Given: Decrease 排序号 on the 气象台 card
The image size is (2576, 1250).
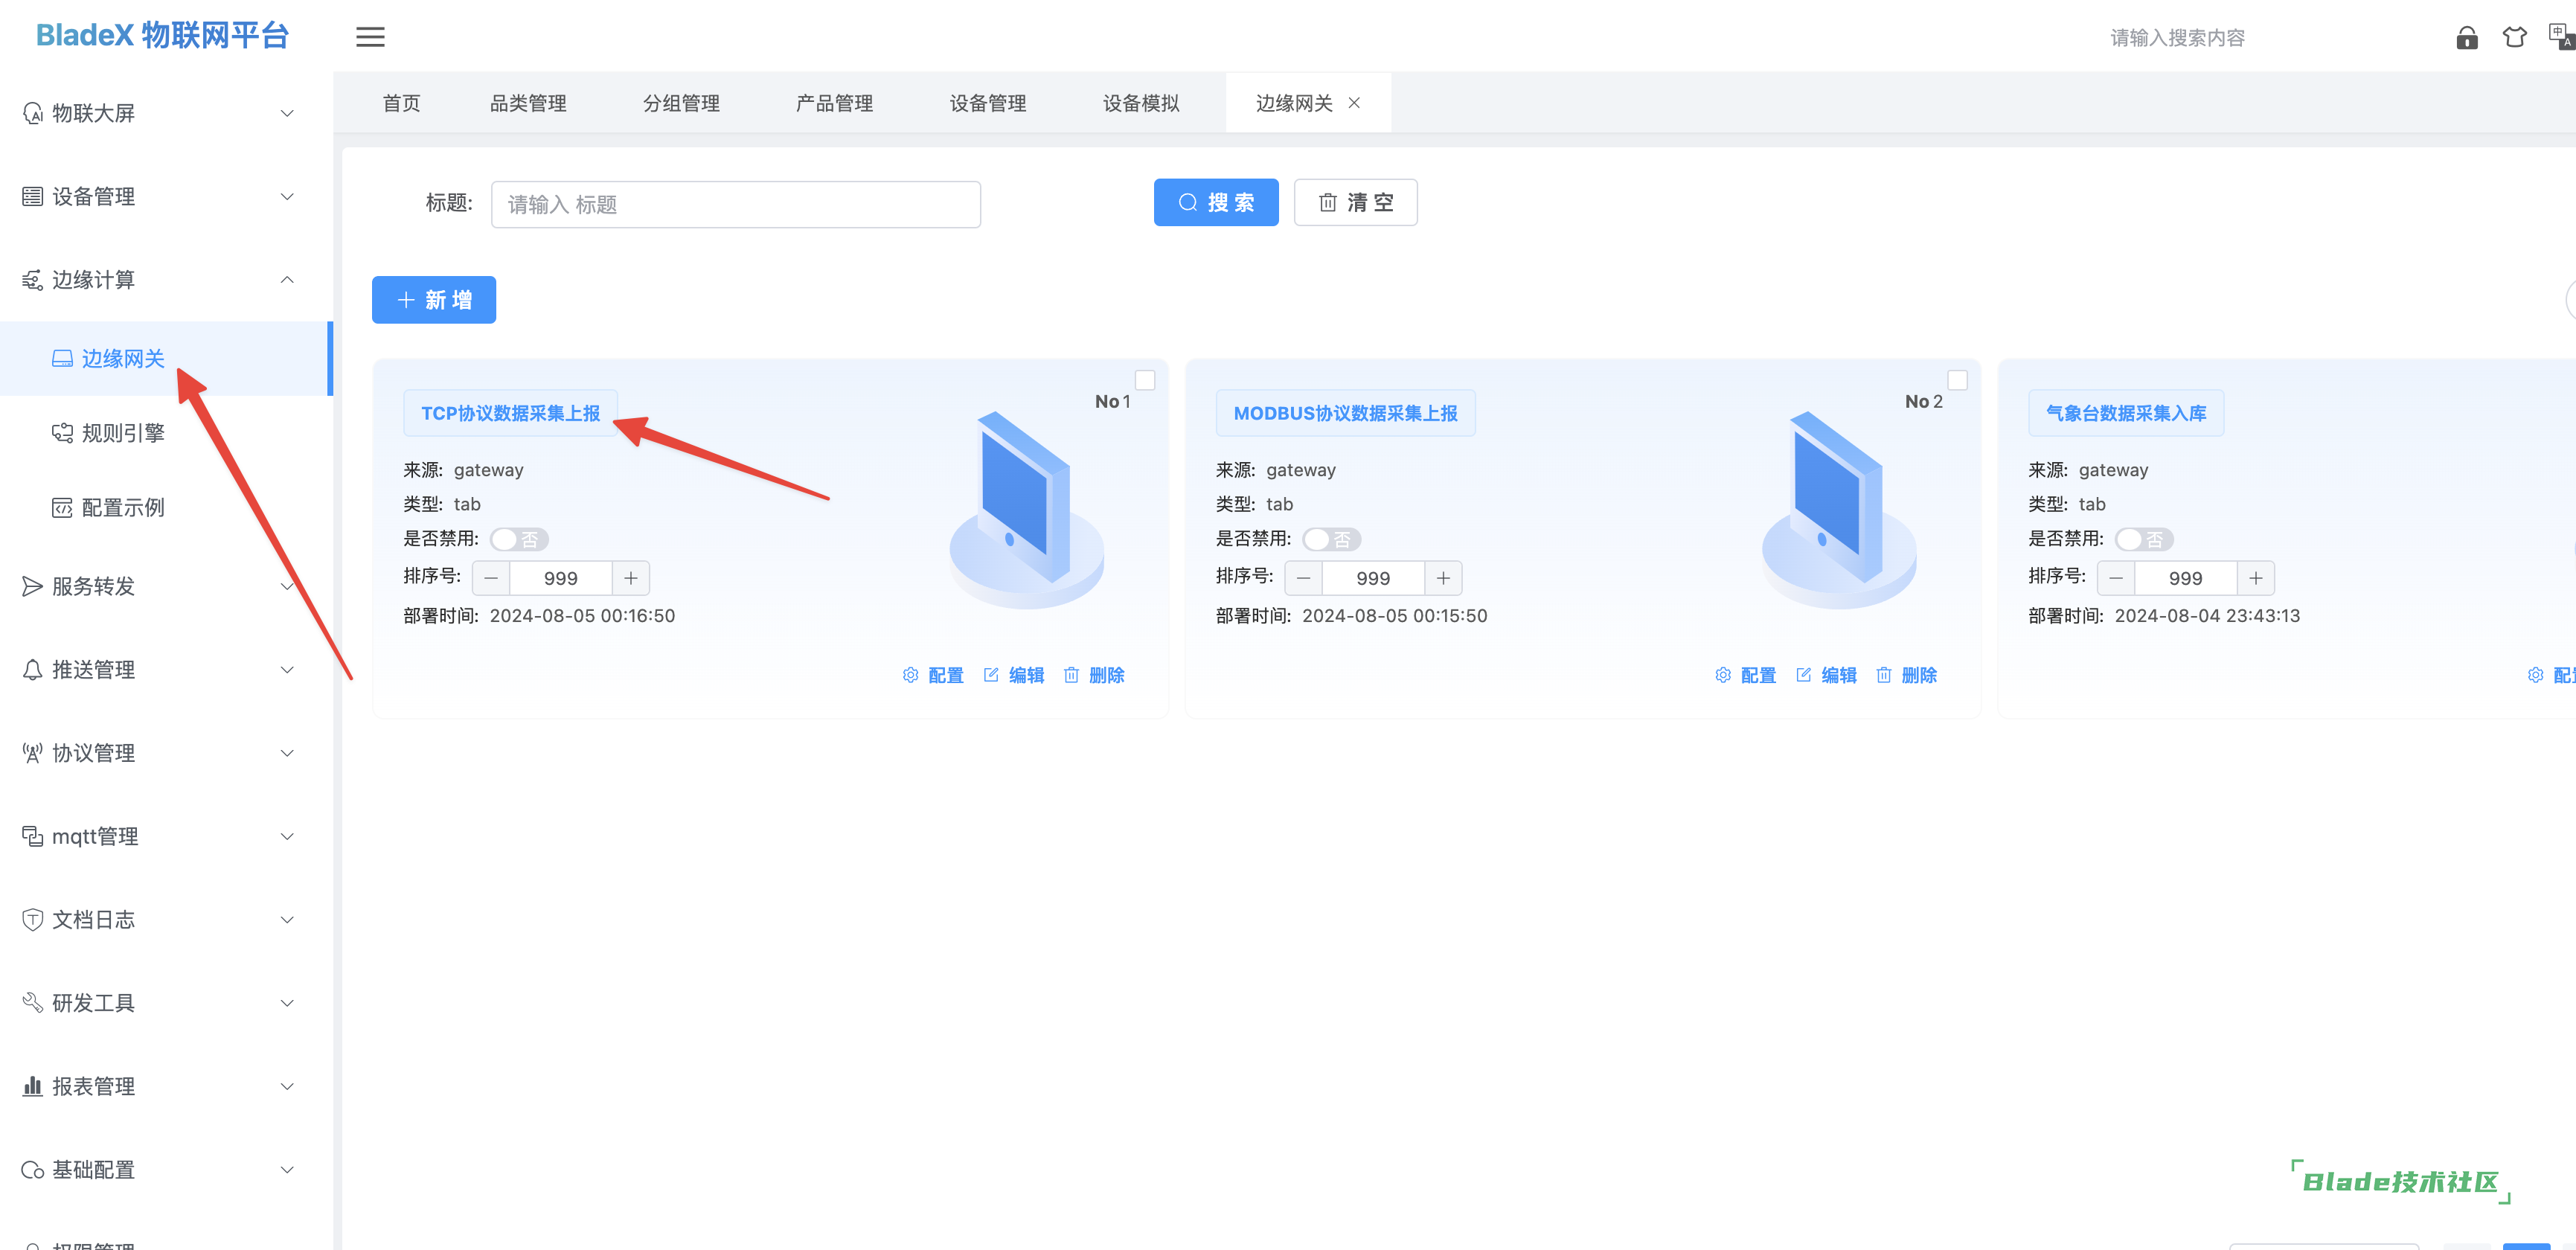Looking at the screenshot, I should pos(2116,578).
